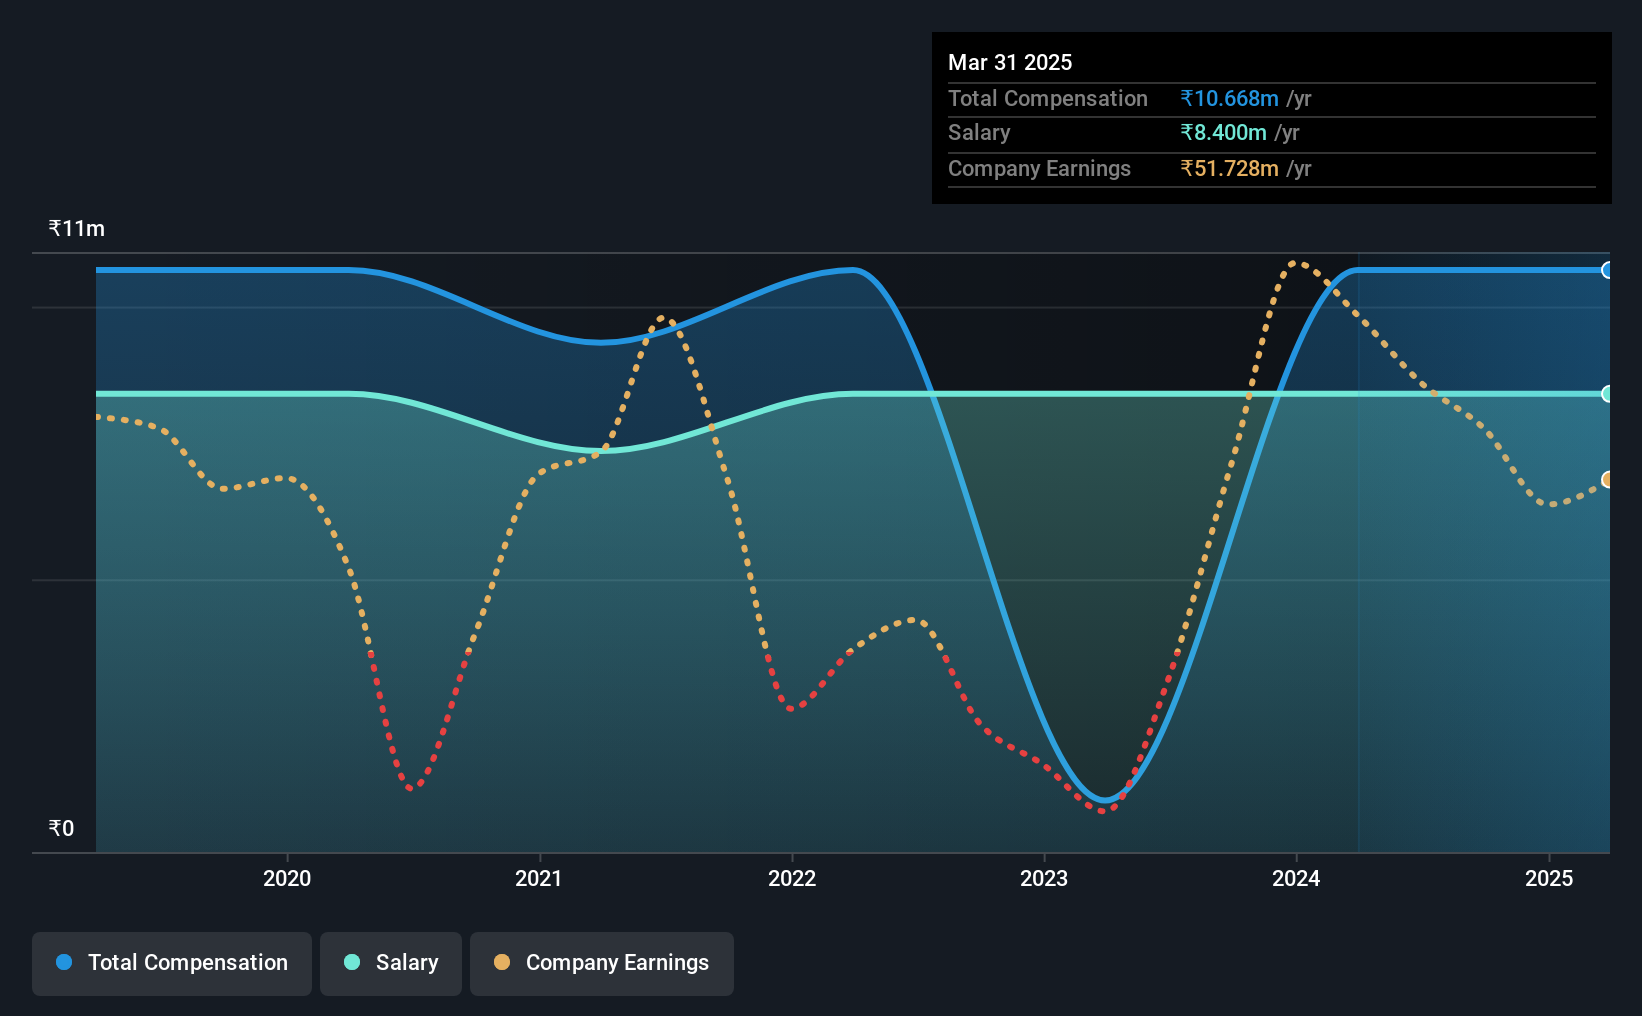The width and height of the screenshot is (1642, 1016).
Task: Click the ₹0 y-axis label
Action: coord(62,828)
